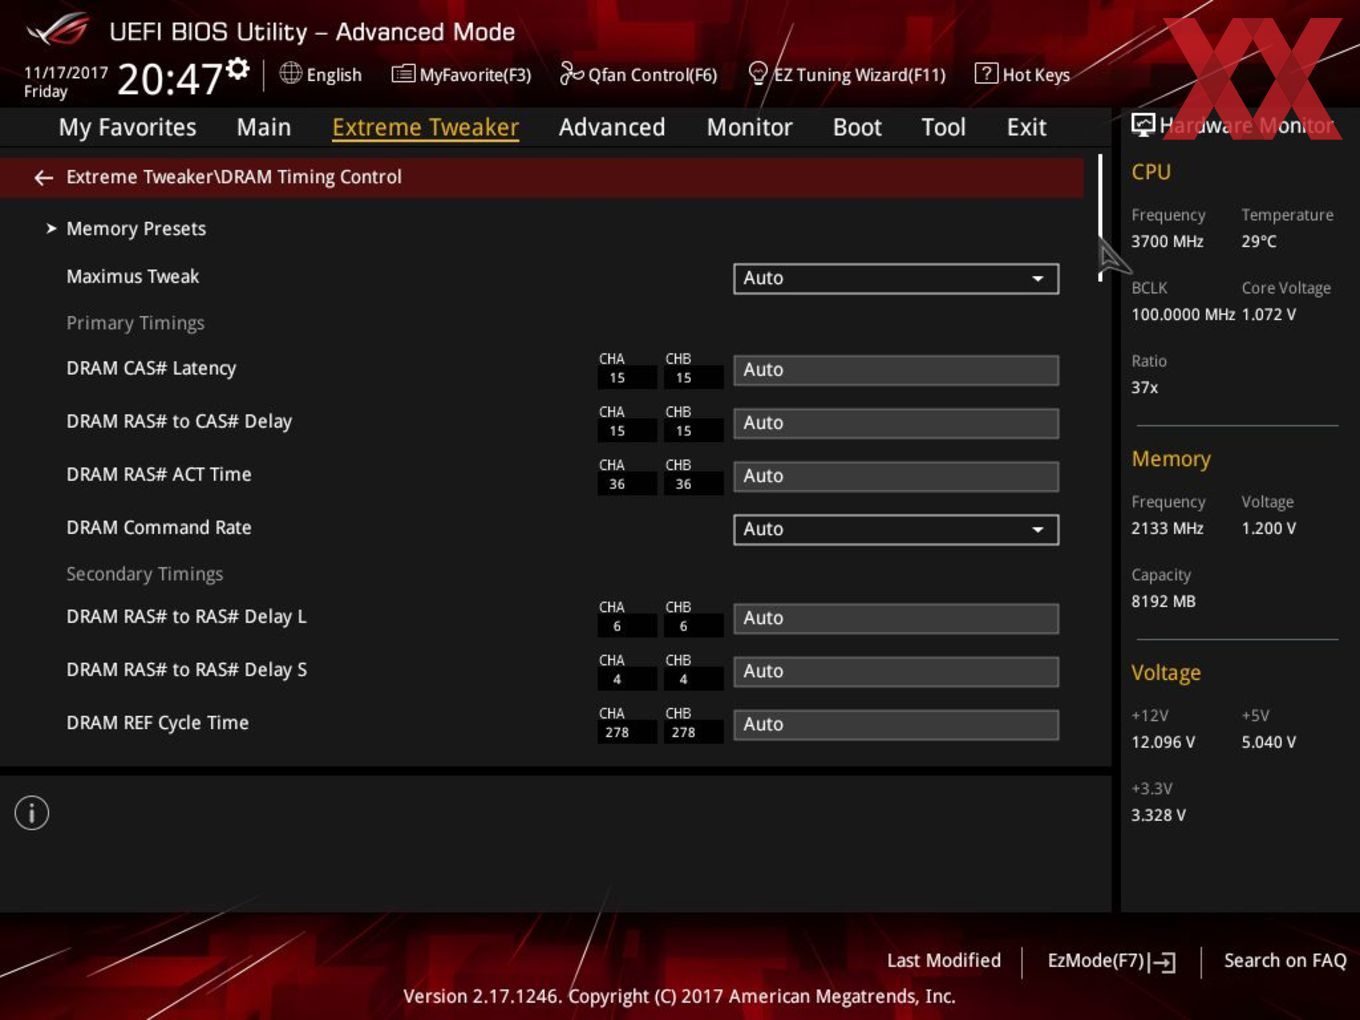This screenshot has width=1360, height=1020.
Task: Open DRAM Command Rate dropdown
Action: pos(896,529)
